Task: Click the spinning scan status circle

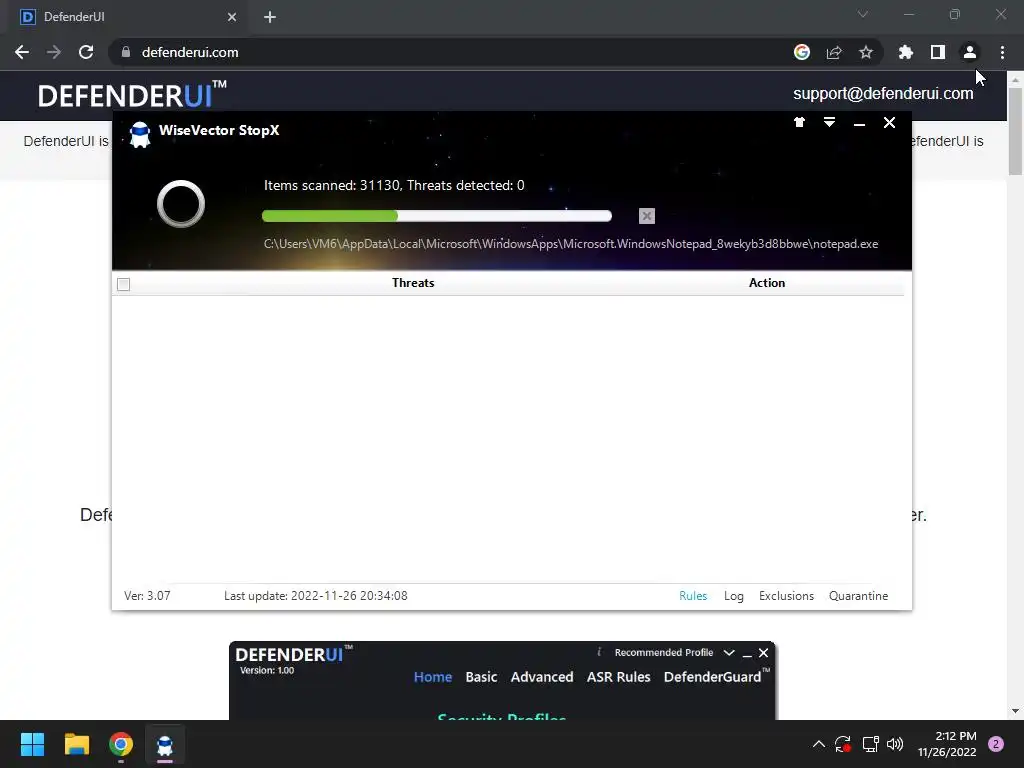Action: 181,204
